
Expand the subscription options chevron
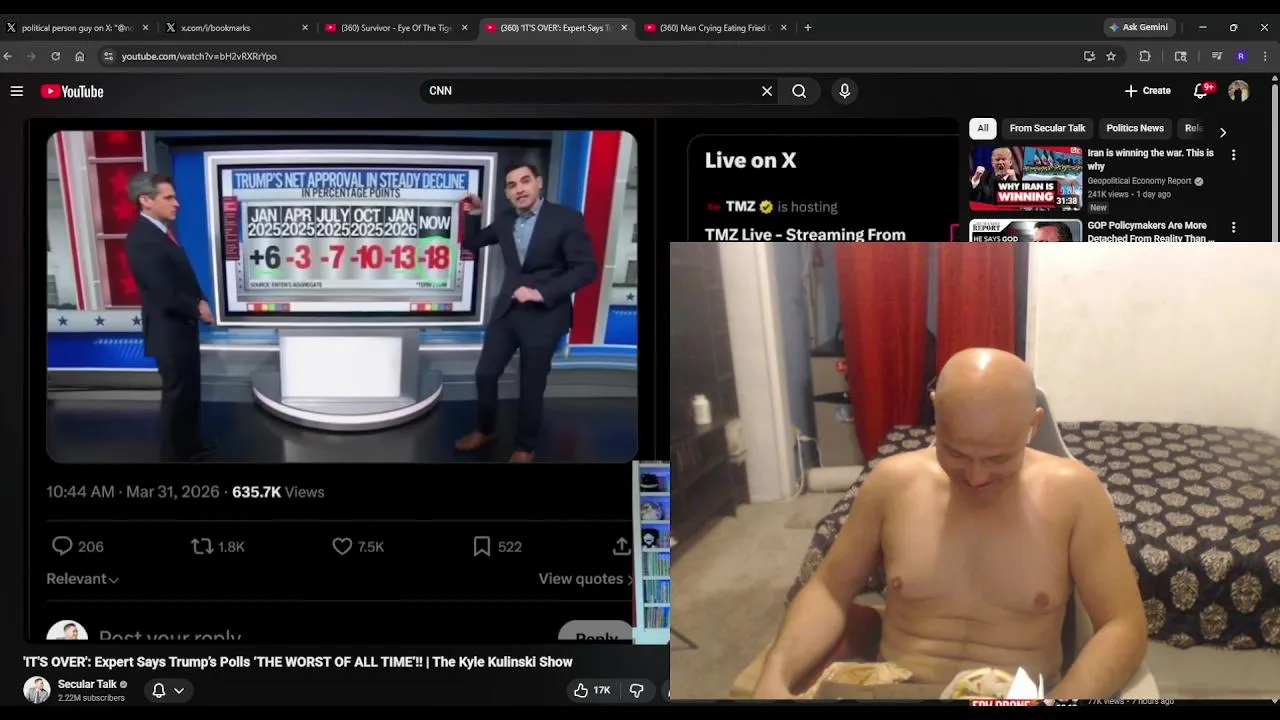click(x=179, y=690)
